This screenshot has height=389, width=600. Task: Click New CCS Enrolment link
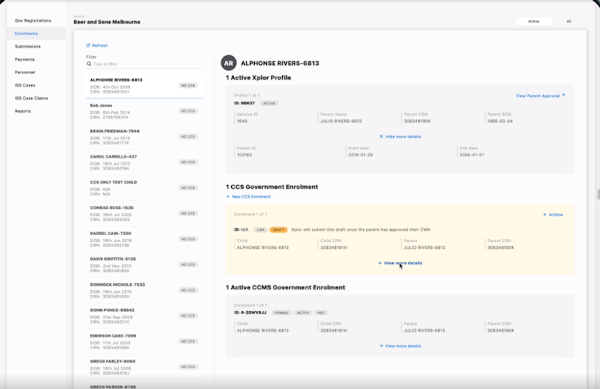point(248,197)
